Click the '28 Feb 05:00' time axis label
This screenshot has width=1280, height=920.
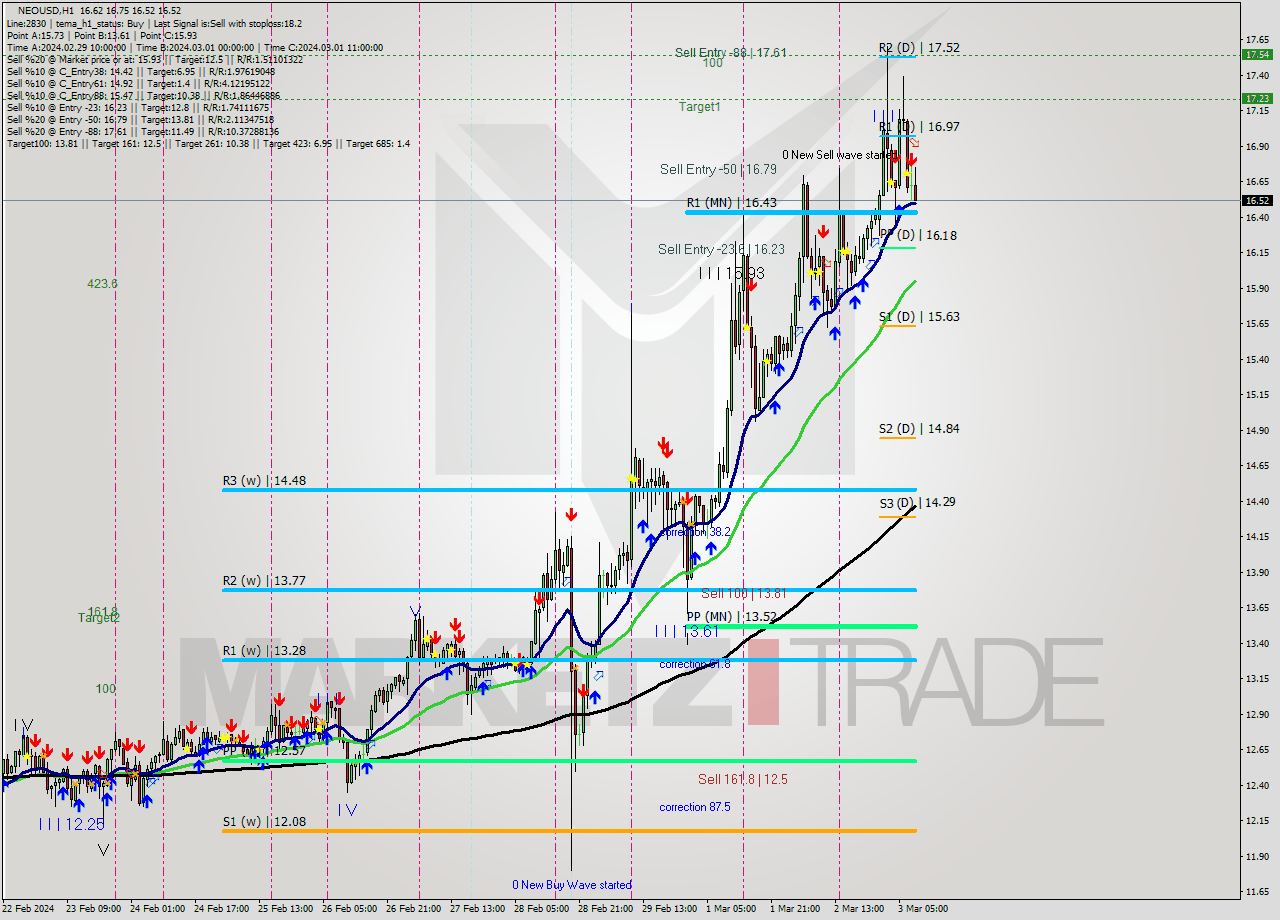(x=542, y=909)
